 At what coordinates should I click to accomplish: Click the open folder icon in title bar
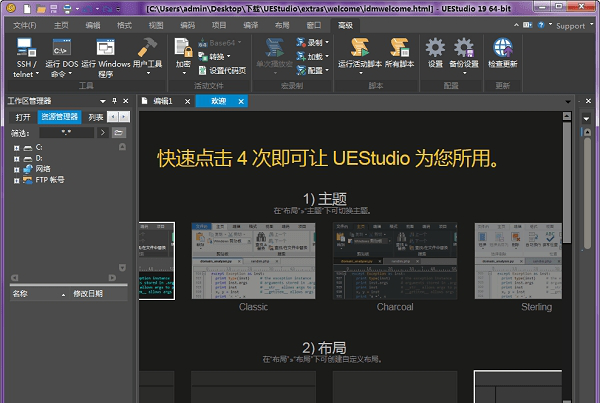41,8
